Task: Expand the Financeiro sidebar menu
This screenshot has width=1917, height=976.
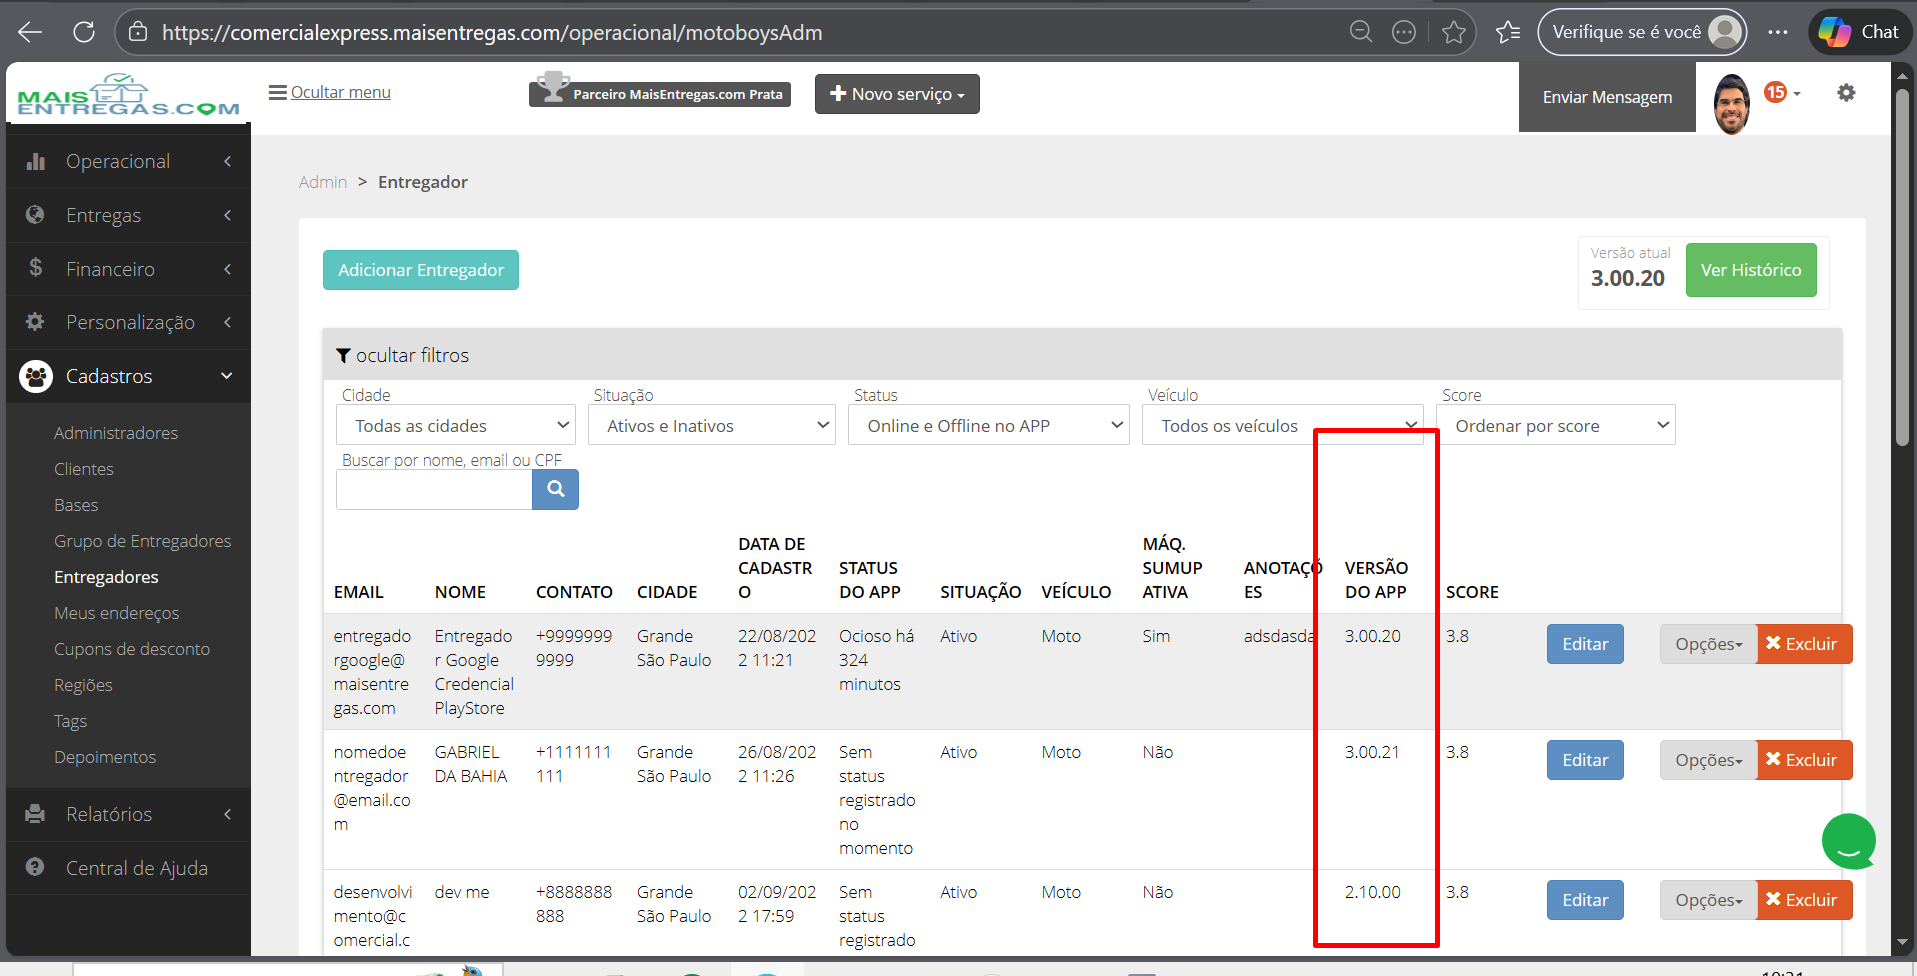Action: pyautogui.click(x=128, y=269)
